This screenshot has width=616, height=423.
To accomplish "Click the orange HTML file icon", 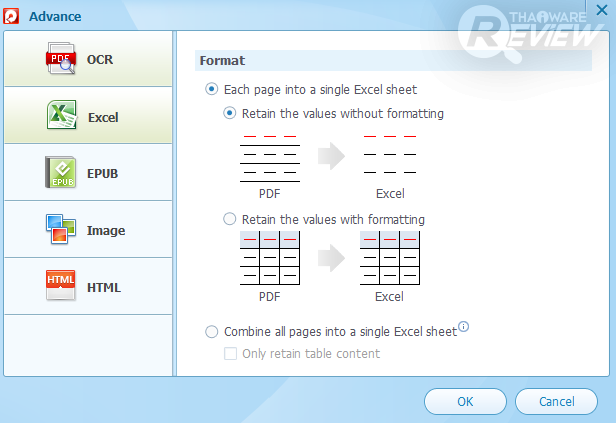I will [x=60, y=286].
